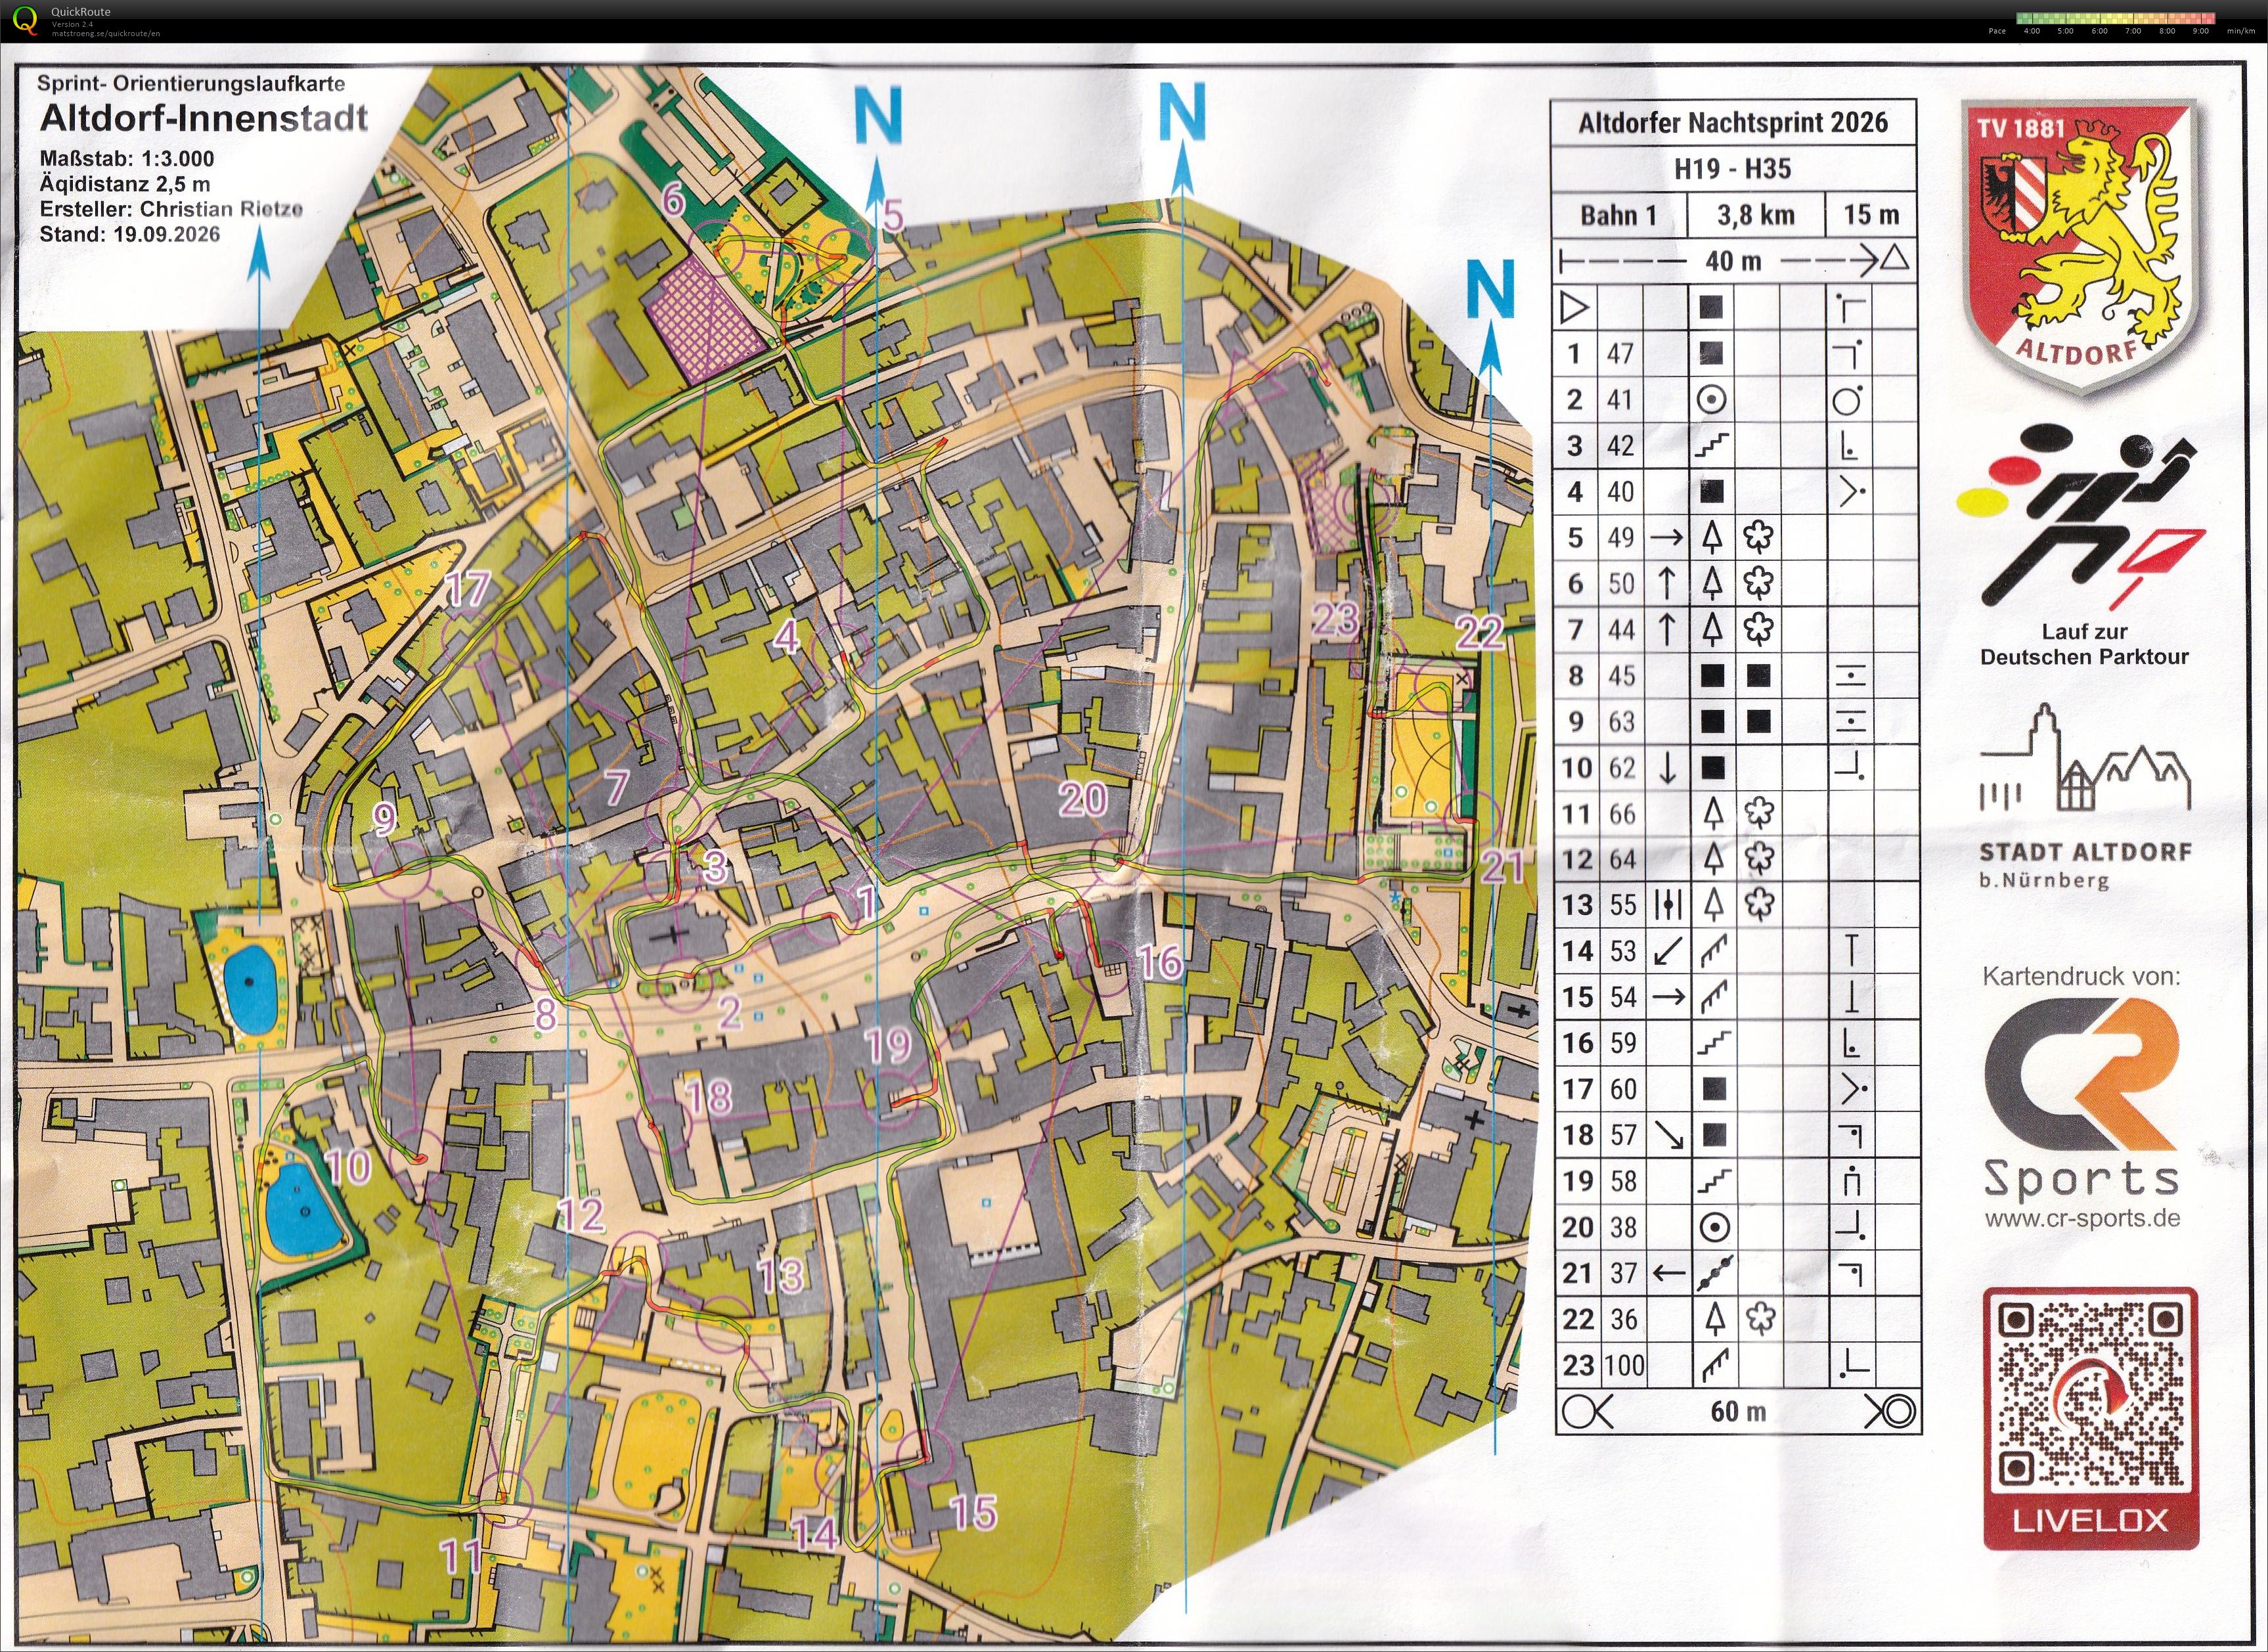Viewport: 2268px width, 1652px height.
Task: Select control code 47 in row 1
Action: (1620, 353)
